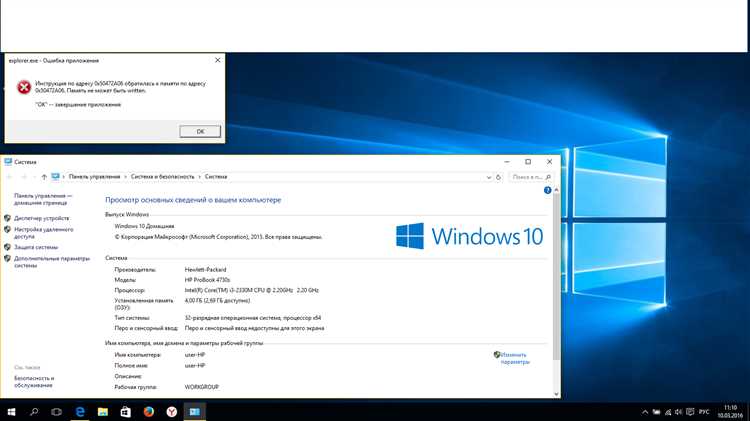Open Firefox from the taskbar
Screen dimensions: 750x421
click(148, 411)
